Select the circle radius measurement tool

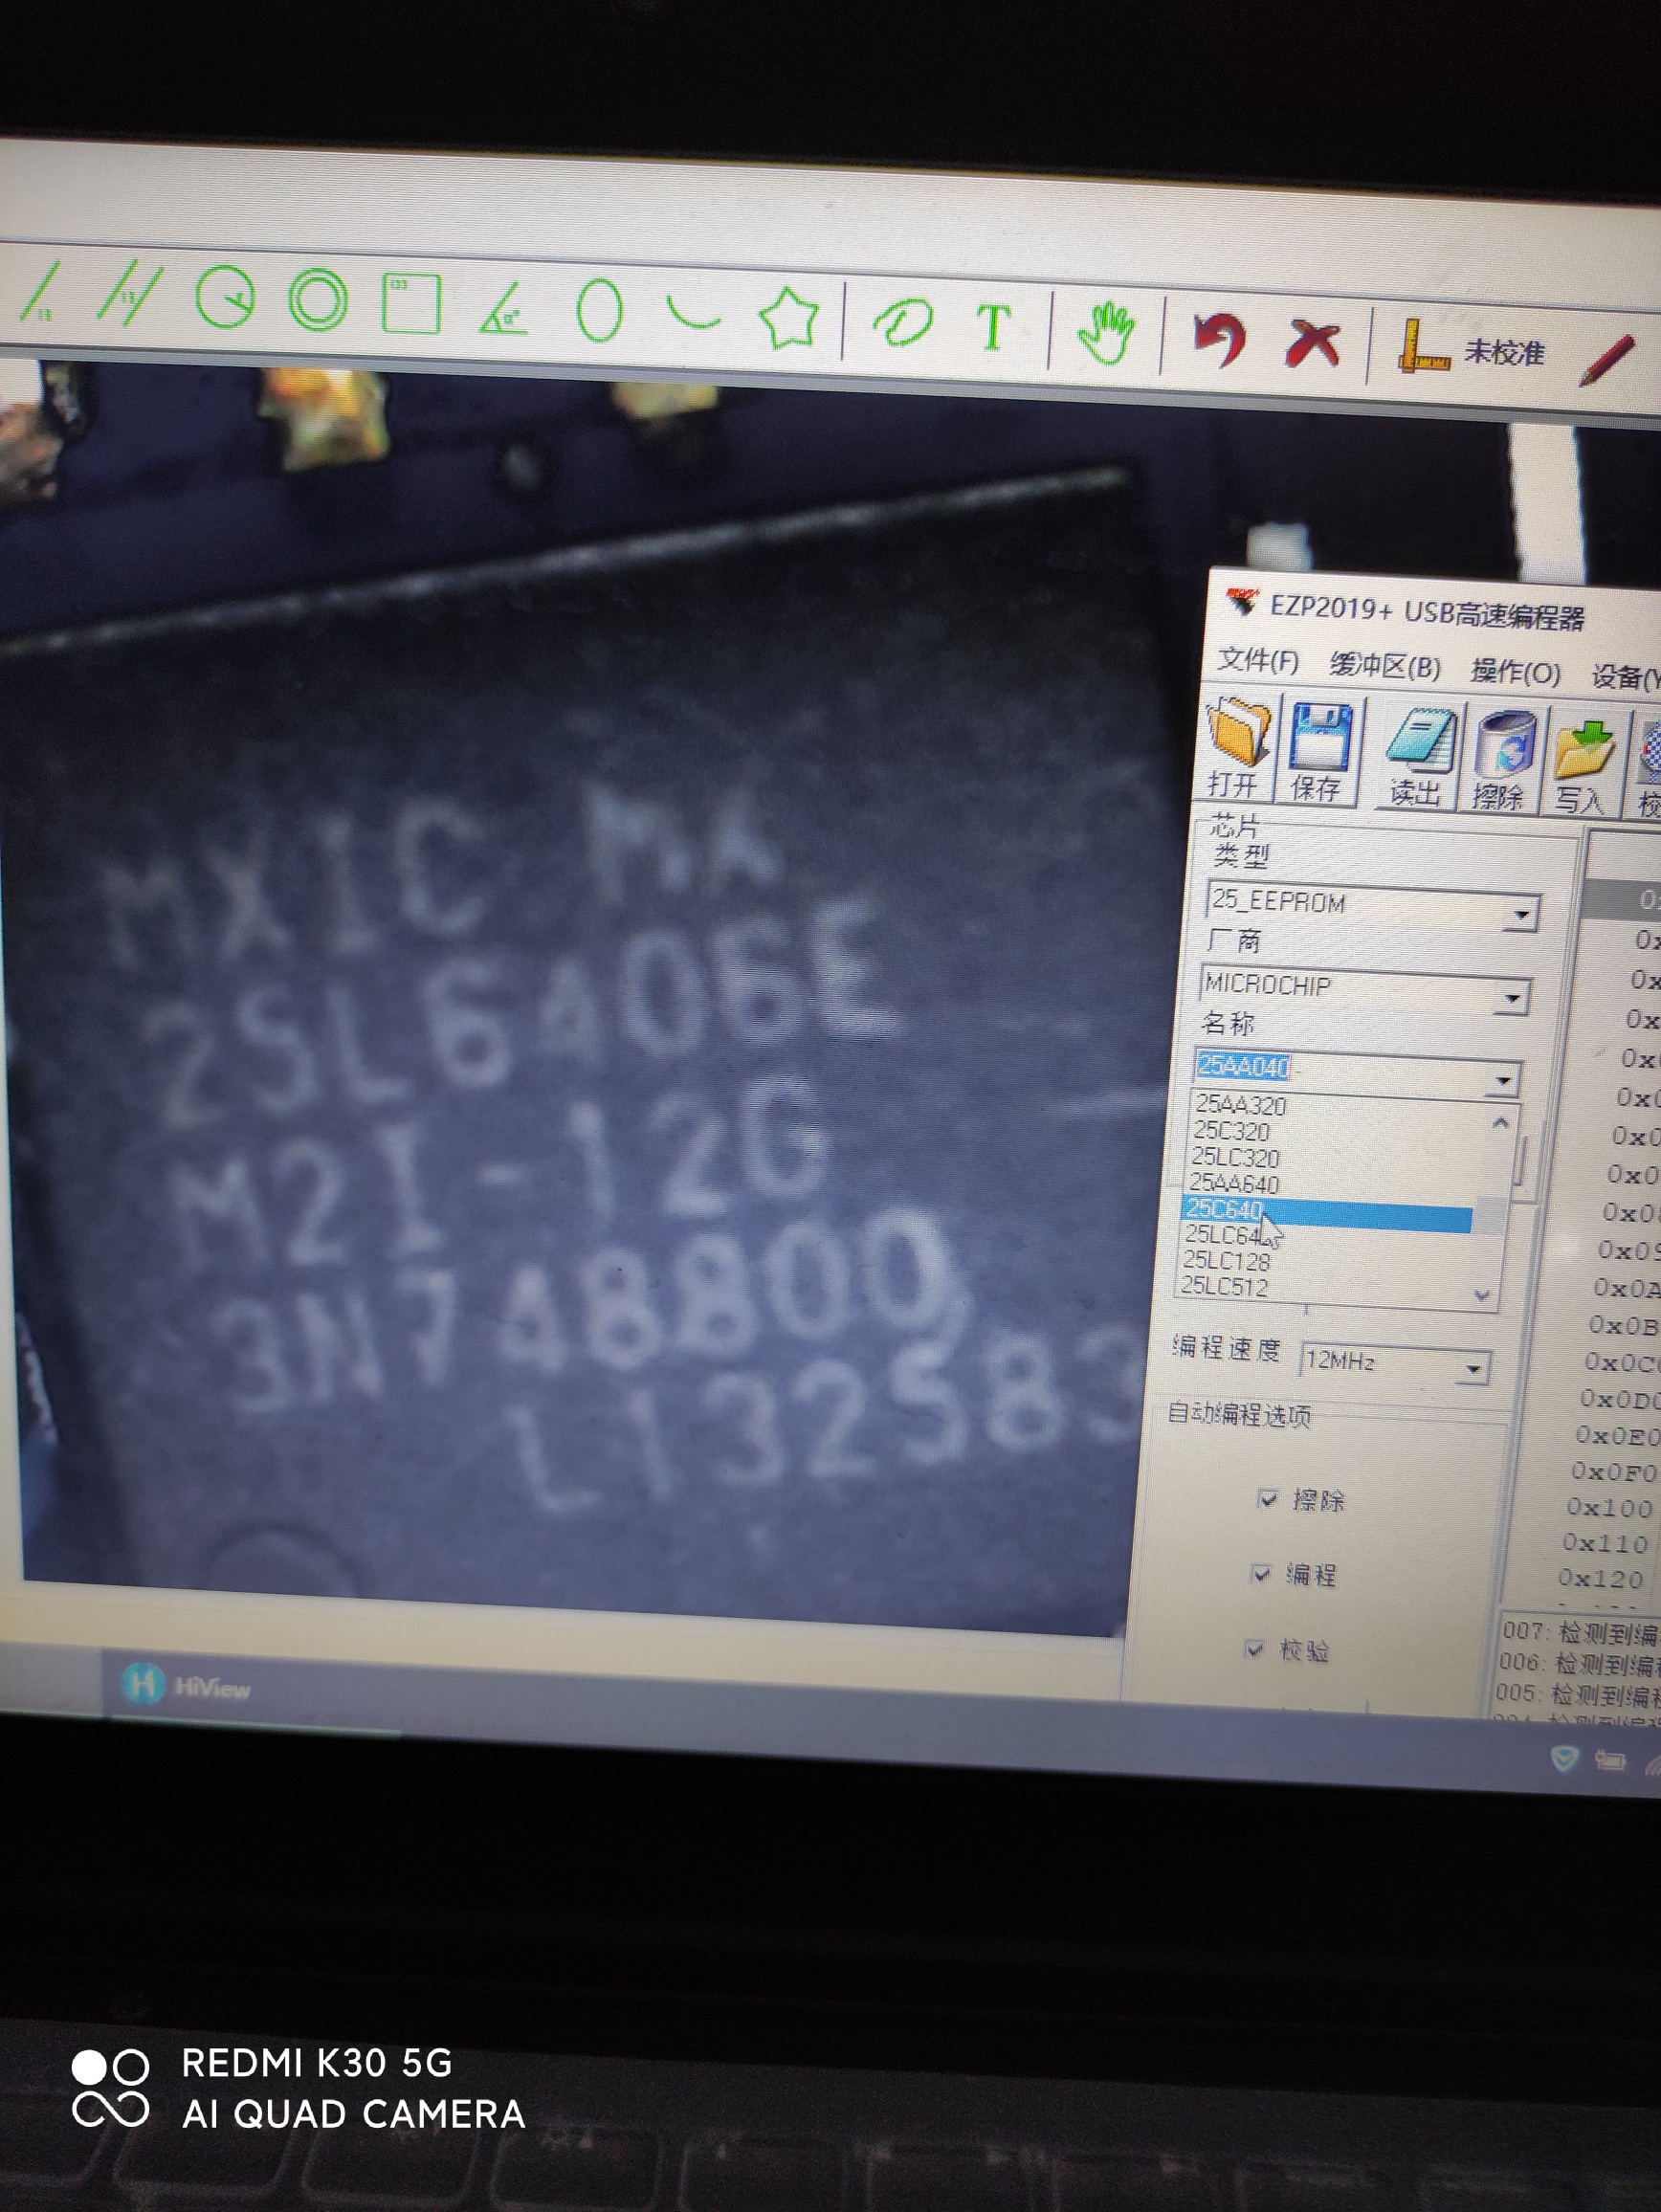224,298
